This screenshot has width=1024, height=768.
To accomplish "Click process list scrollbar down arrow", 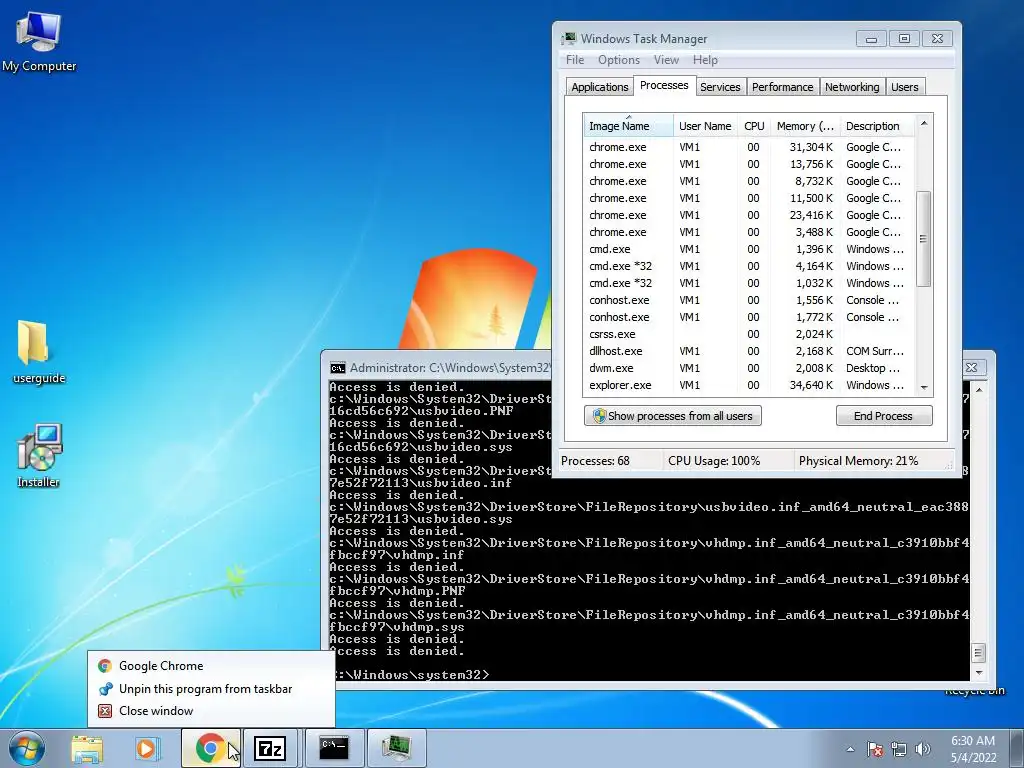I will click(x=923, y=387).
